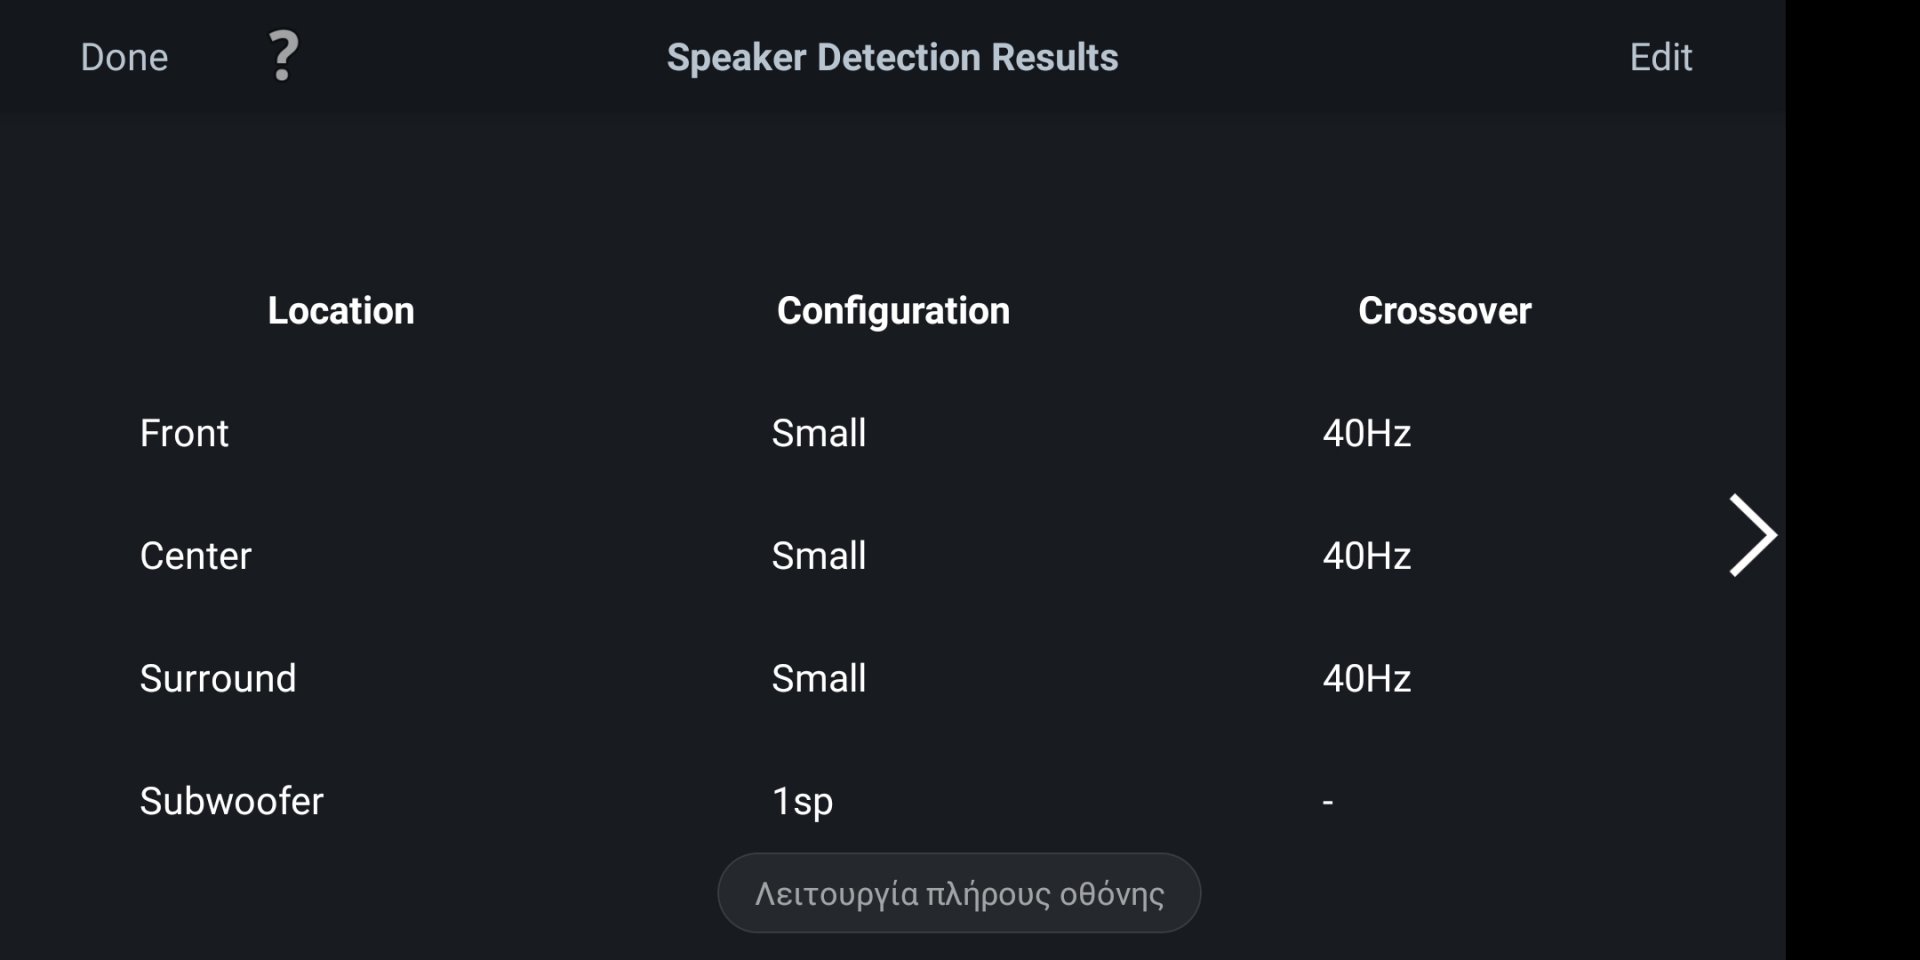Image resolution: width=1920 pixels, height=960 pixels.
Task: Tap Subwoofer 1sp configuration value
Action: point(802,801)
